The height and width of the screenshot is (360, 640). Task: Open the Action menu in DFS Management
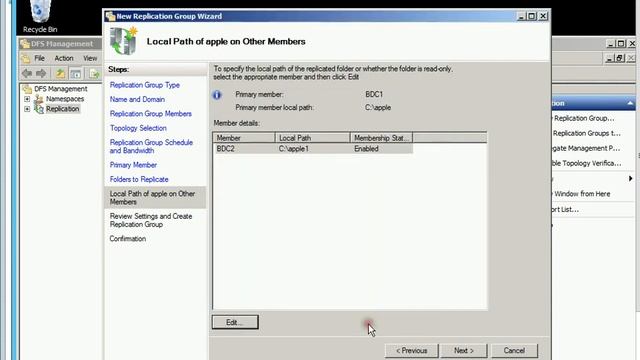(x=64, y=58)
